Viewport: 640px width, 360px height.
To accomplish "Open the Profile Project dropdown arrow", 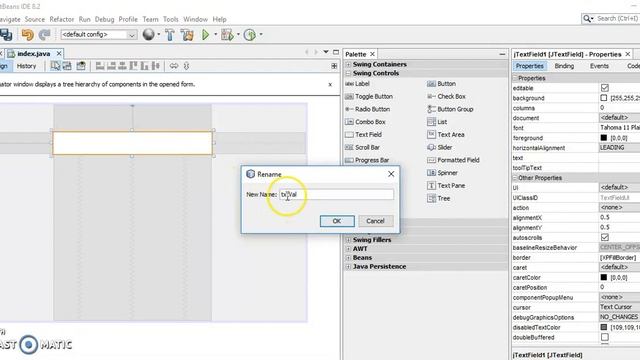I will (x=261, y=35).
